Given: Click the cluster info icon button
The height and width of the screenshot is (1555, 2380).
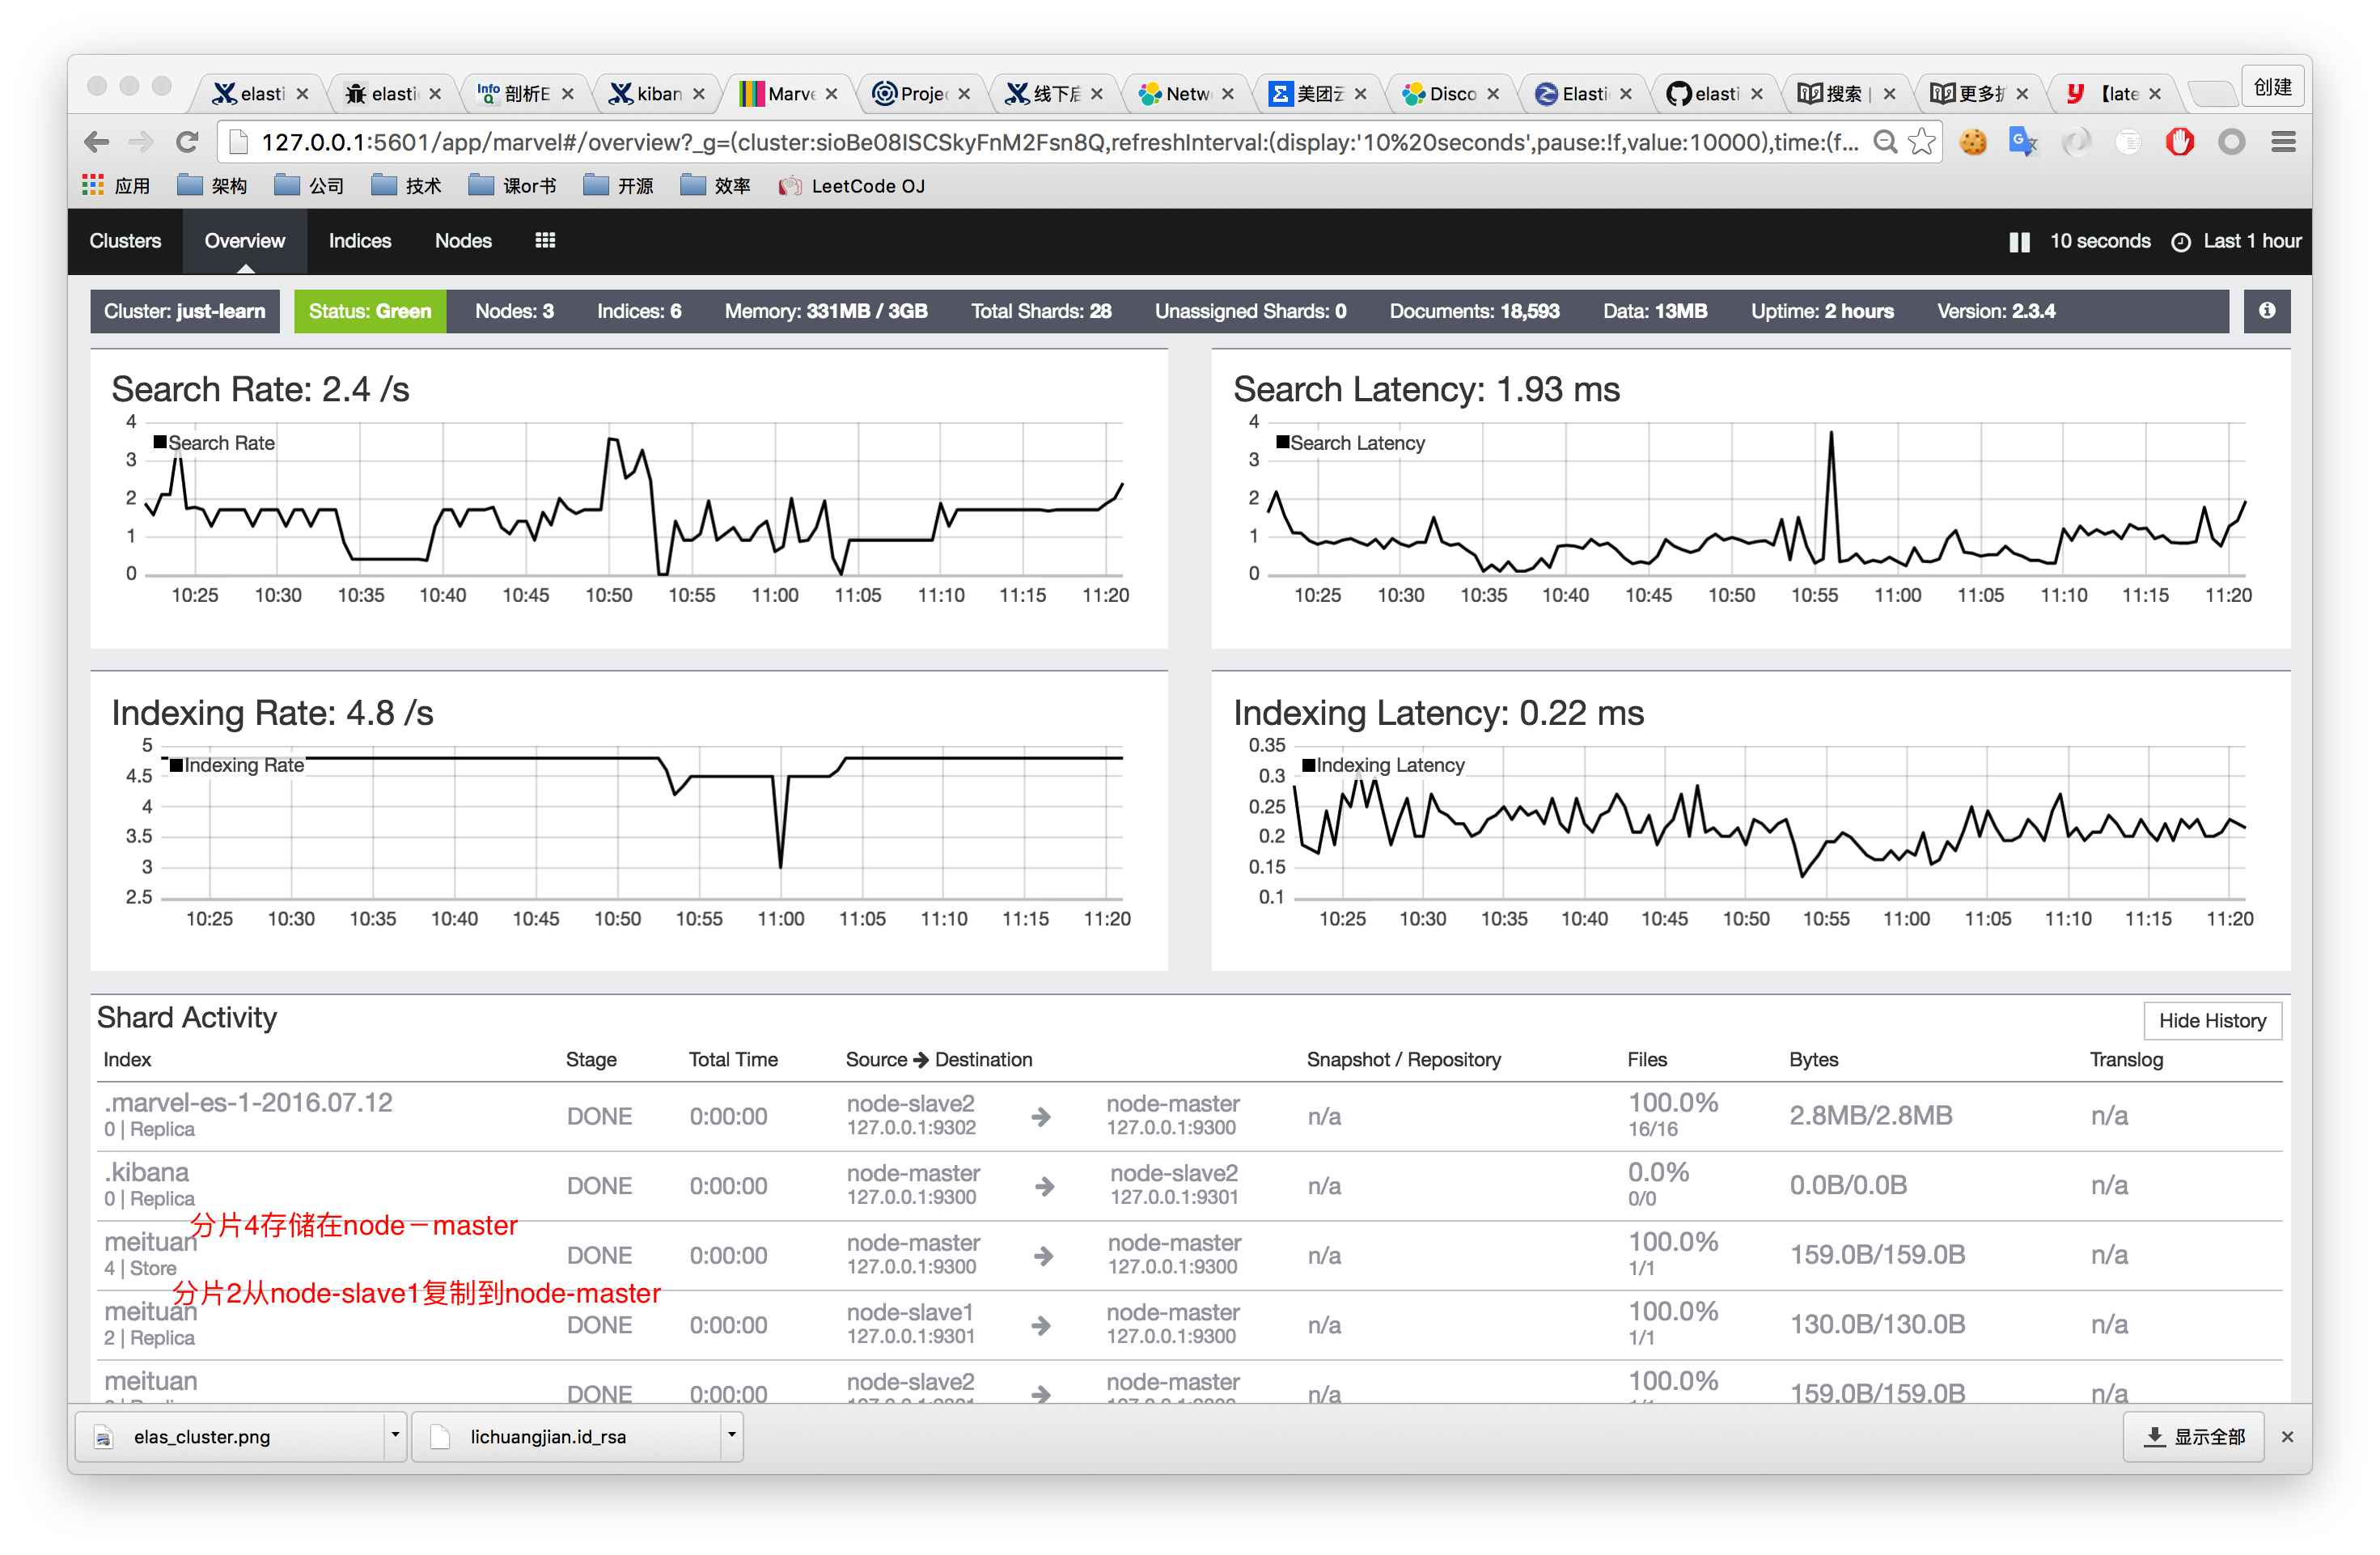Looking at the screenshot, I should tap(2267, 311).
